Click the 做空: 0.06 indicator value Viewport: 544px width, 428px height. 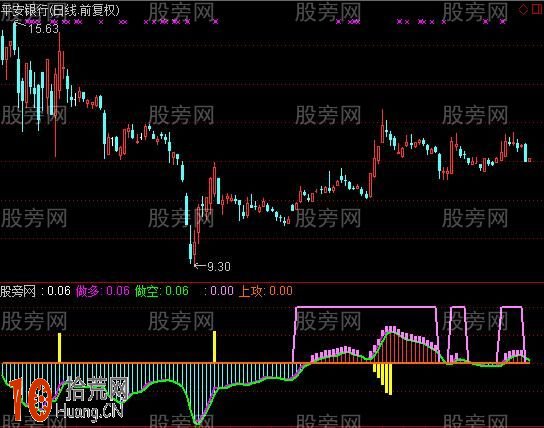point(162,291)
